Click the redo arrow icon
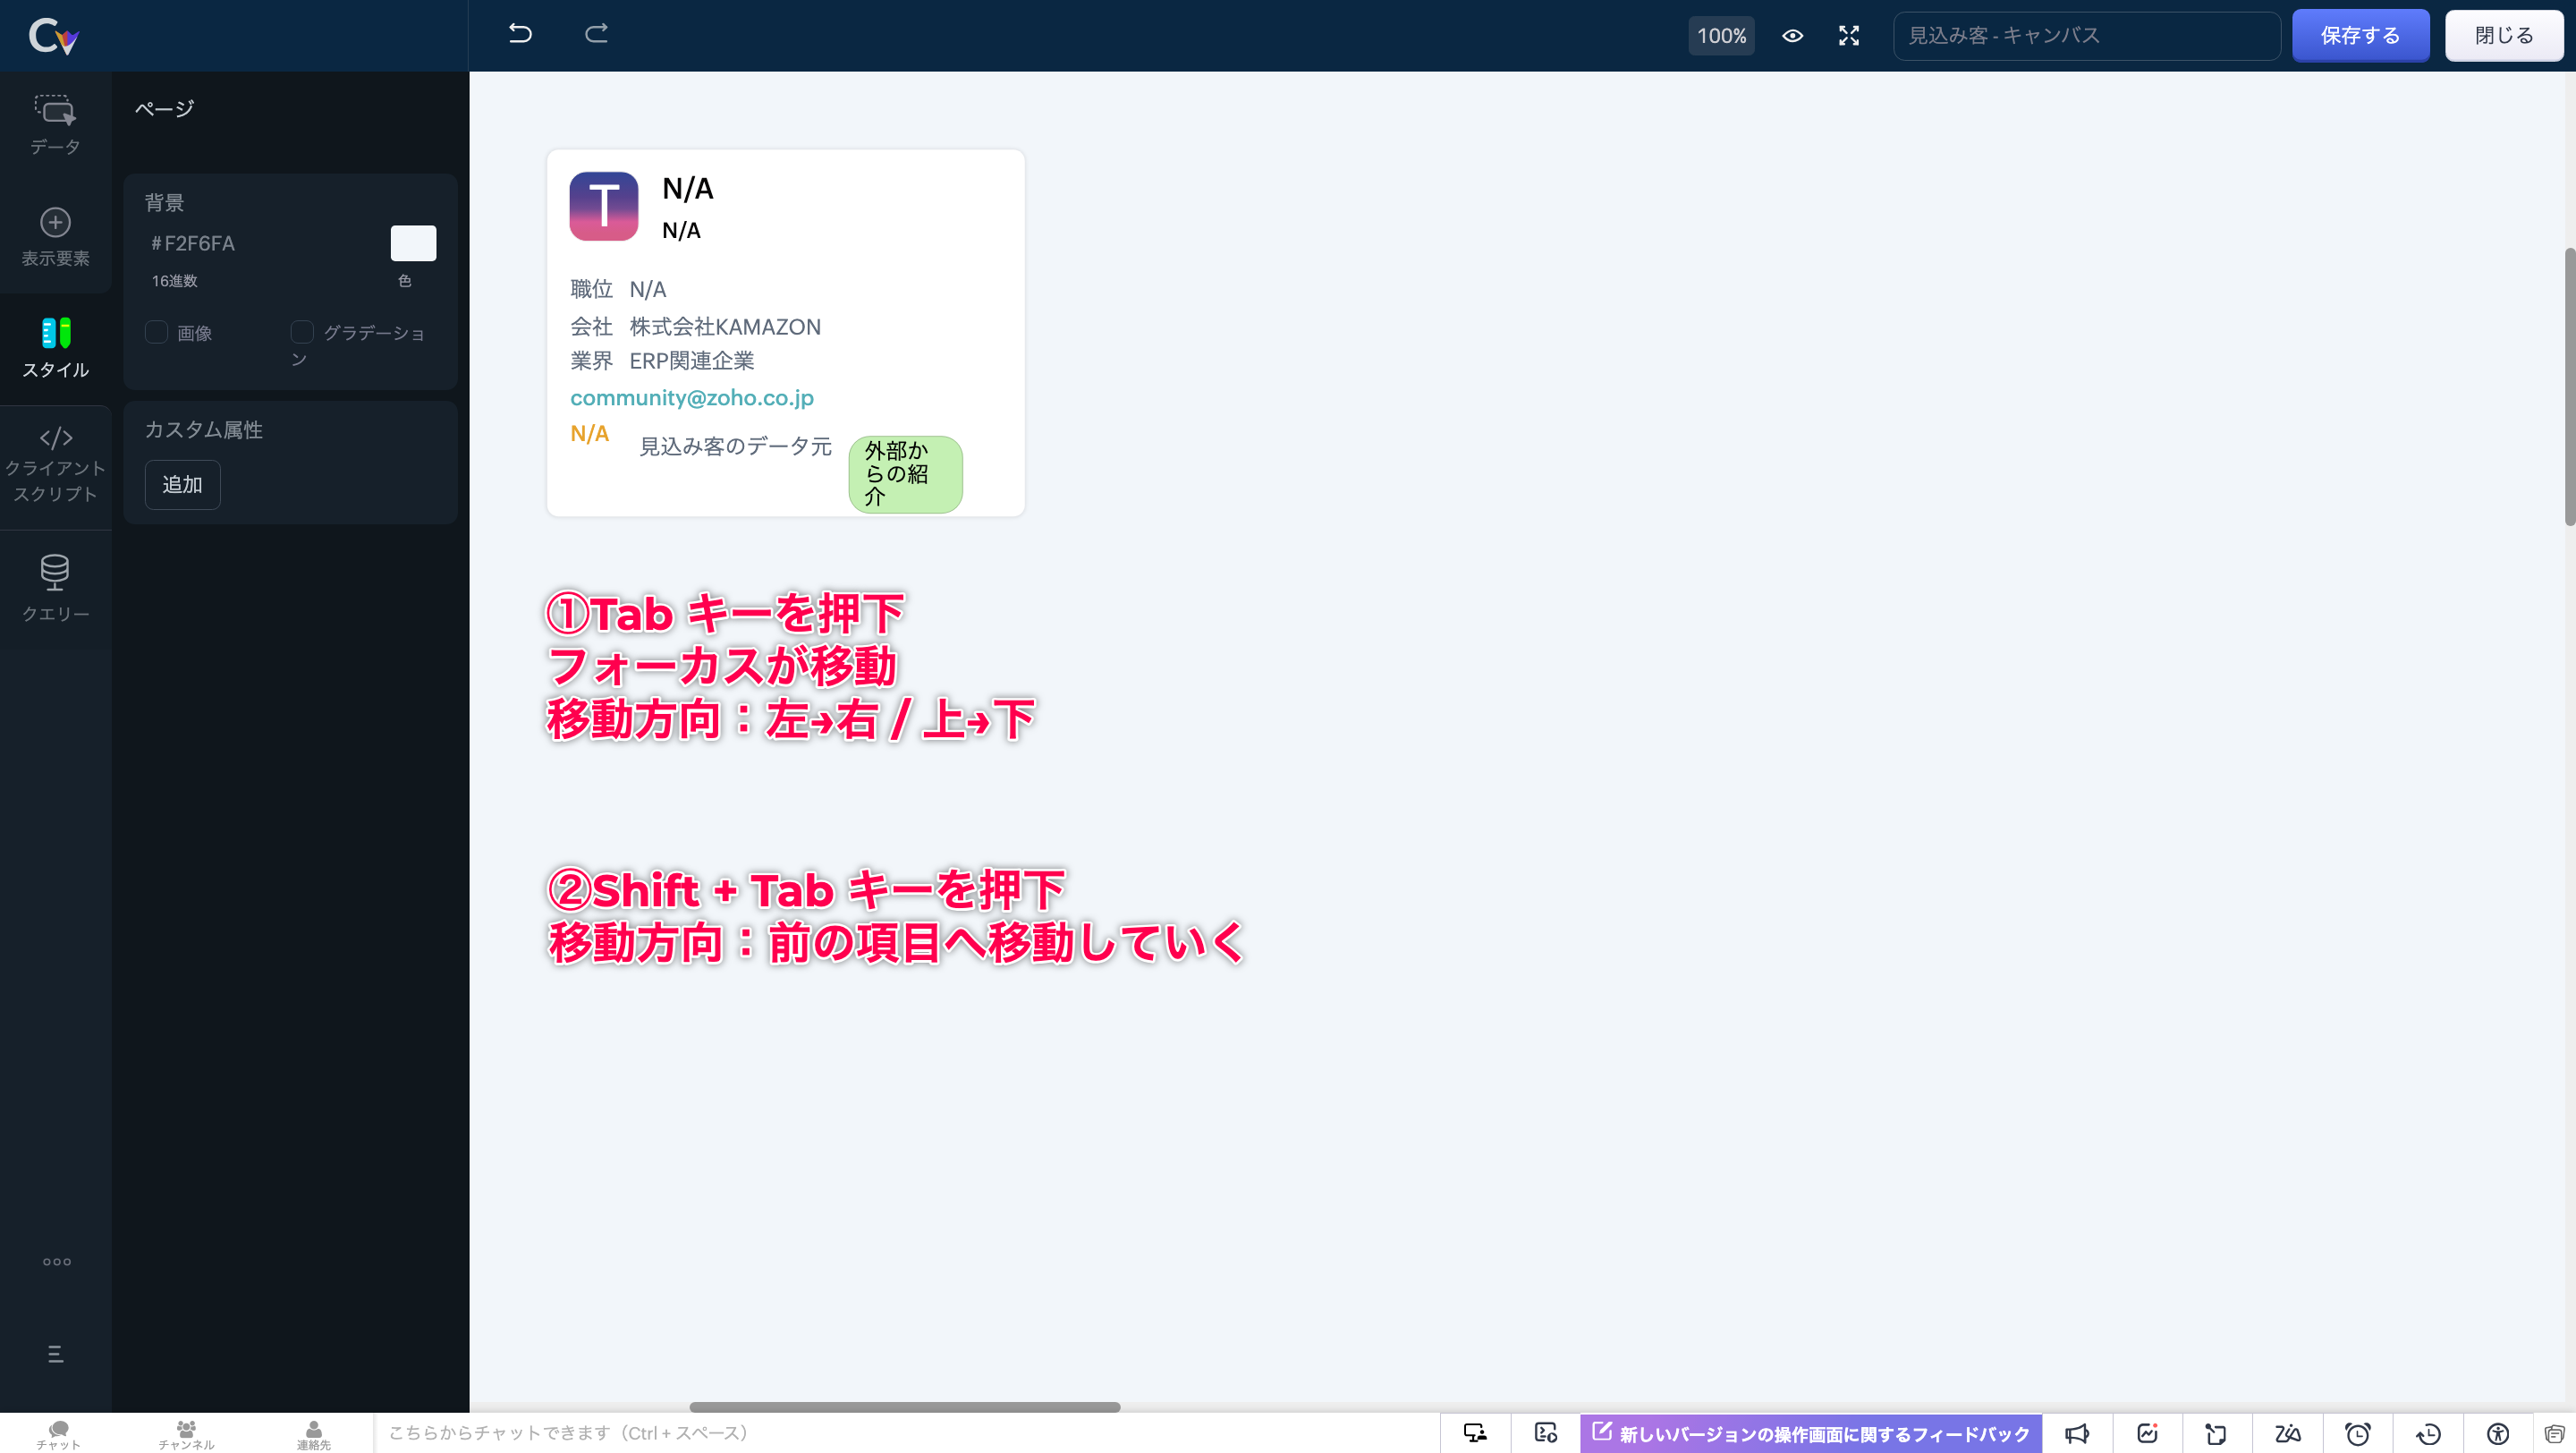2576x1453 pixels. tap(596, 34)
